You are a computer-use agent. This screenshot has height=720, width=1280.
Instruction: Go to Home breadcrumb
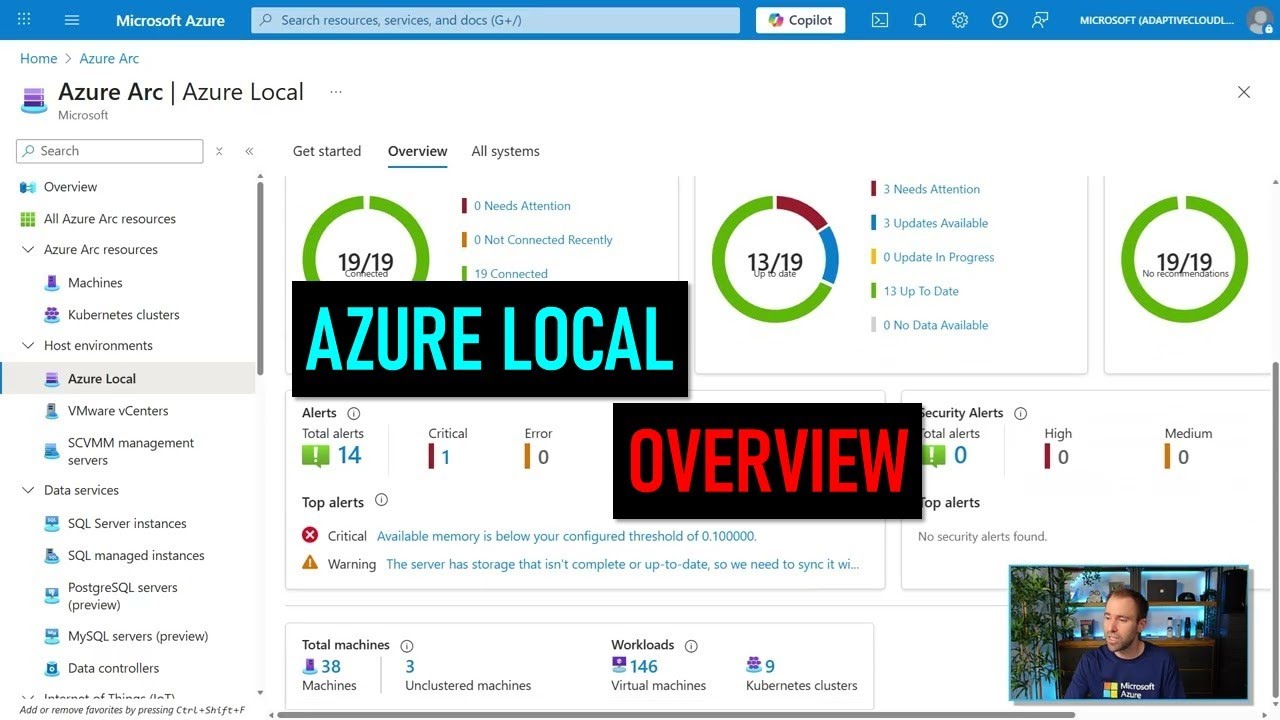click(38, 59)
